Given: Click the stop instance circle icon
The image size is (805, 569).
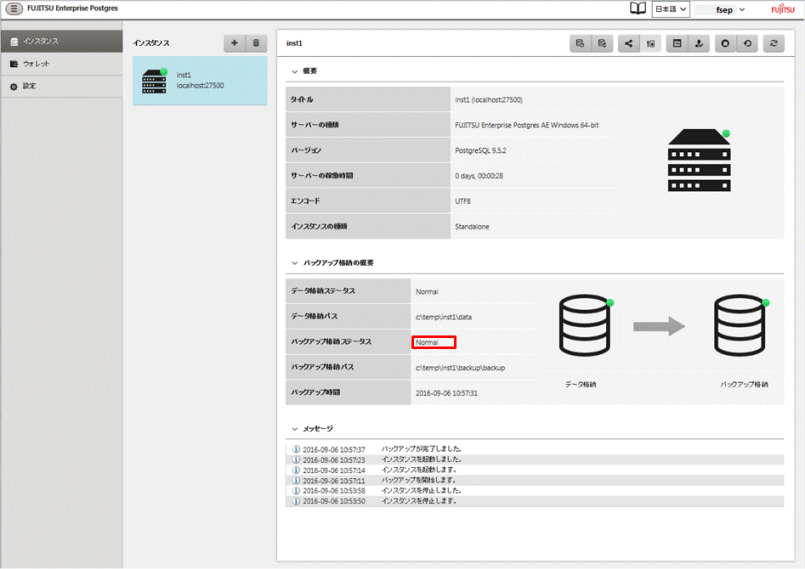Looking at the screenshot, I should (725, 44).
